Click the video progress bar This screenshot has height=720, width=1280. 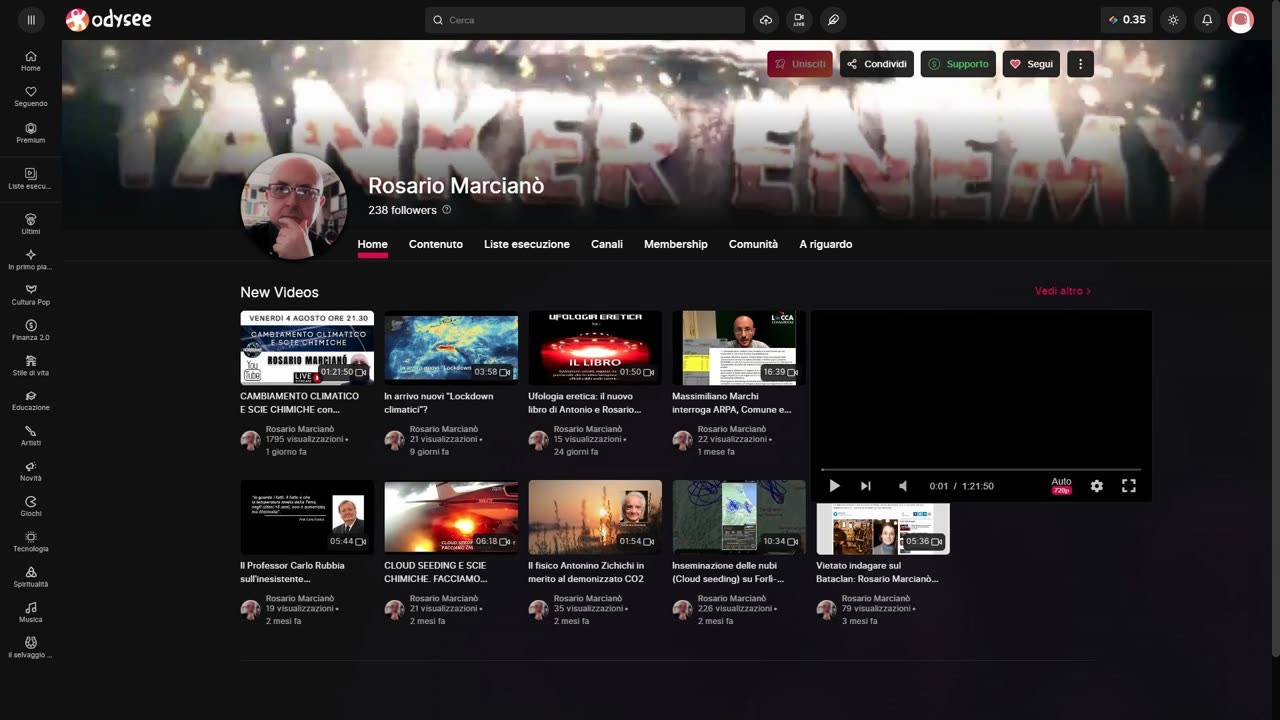click(x=981, y=469)
